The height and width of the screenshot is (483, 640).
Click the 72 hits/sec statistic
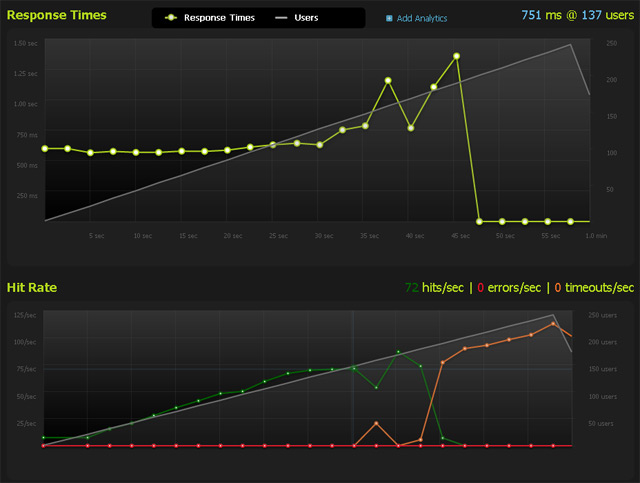[x=434, y=288]
